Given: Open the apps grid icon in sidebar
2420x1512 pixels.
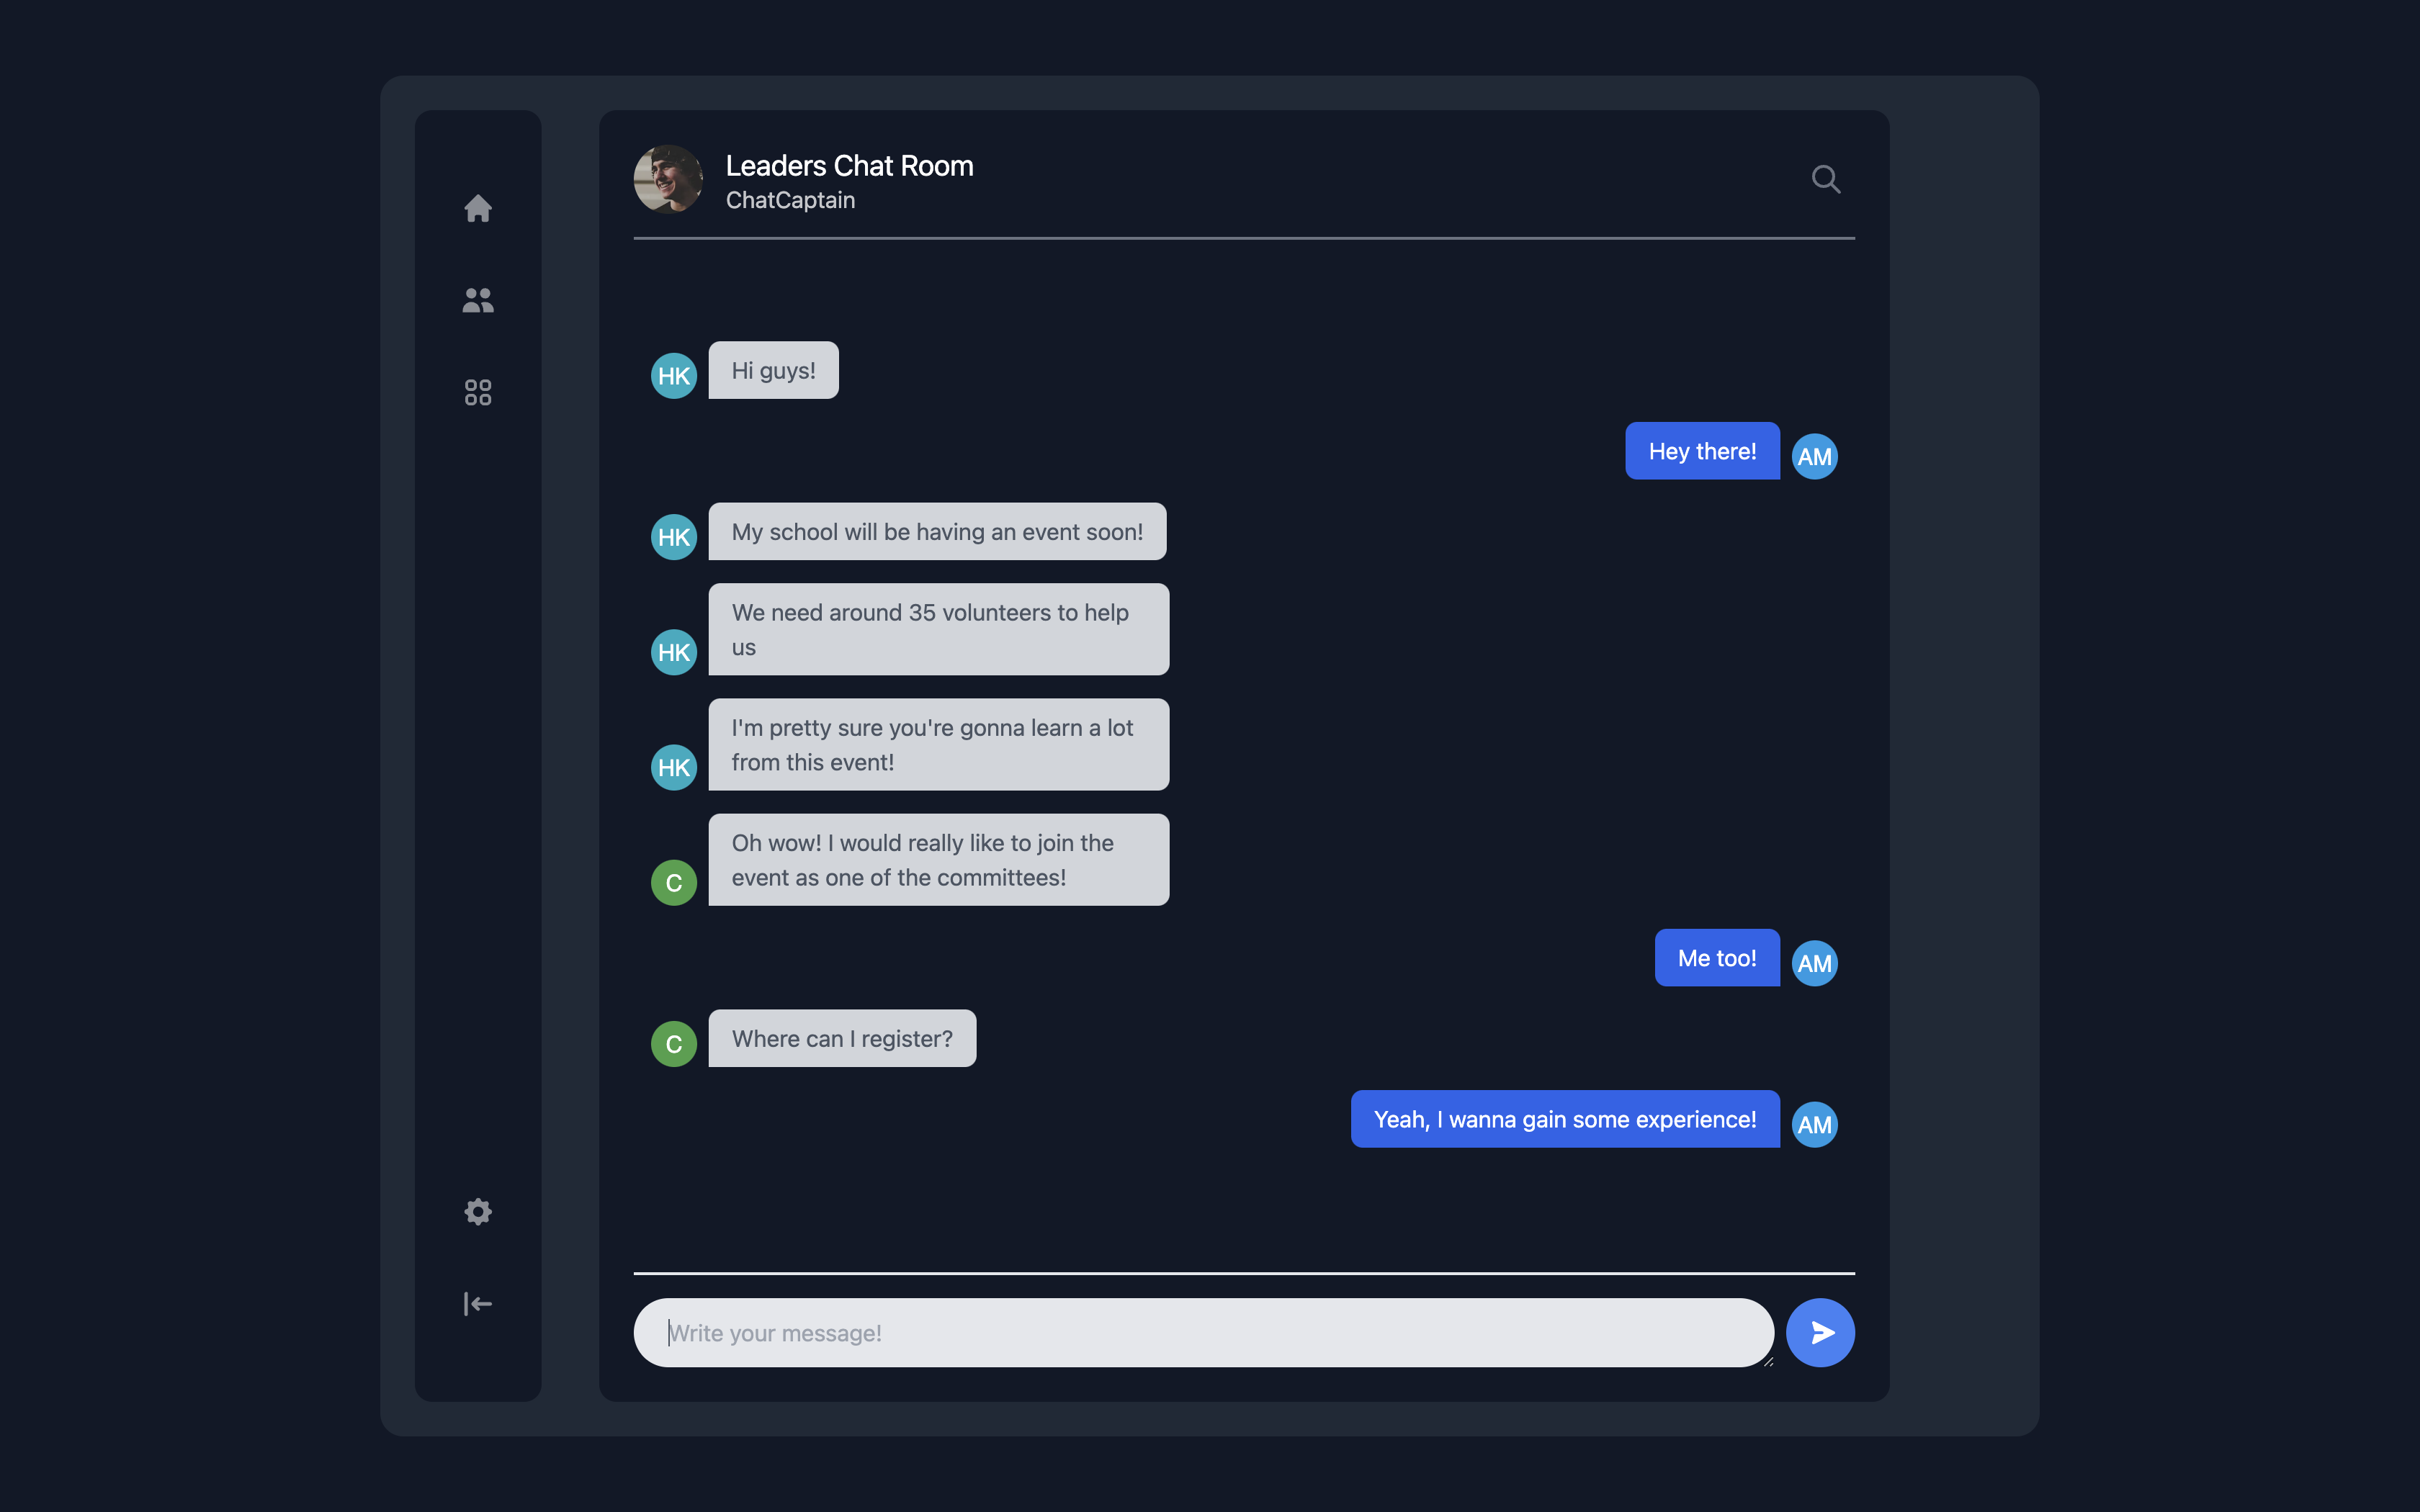Looking at the screenshot, I should point(478,392).
